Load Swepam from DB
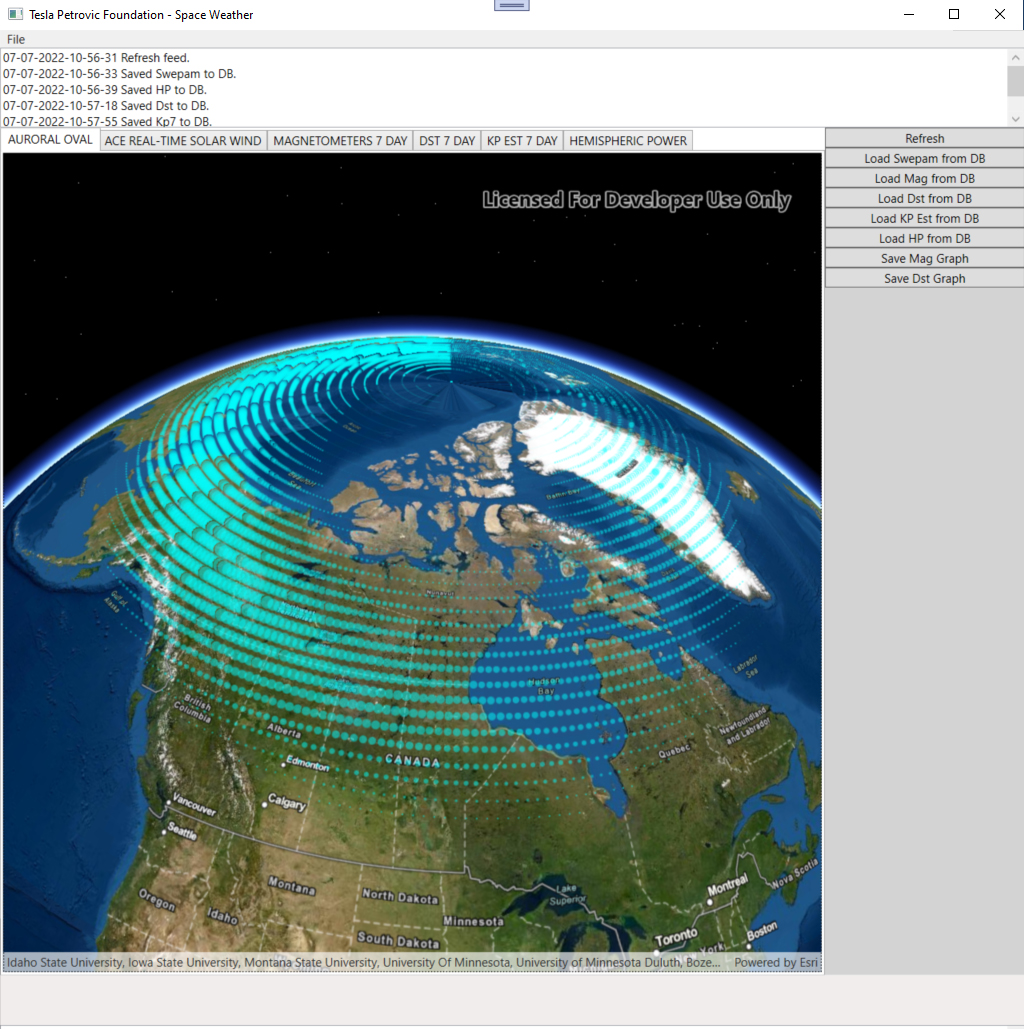 924,159
